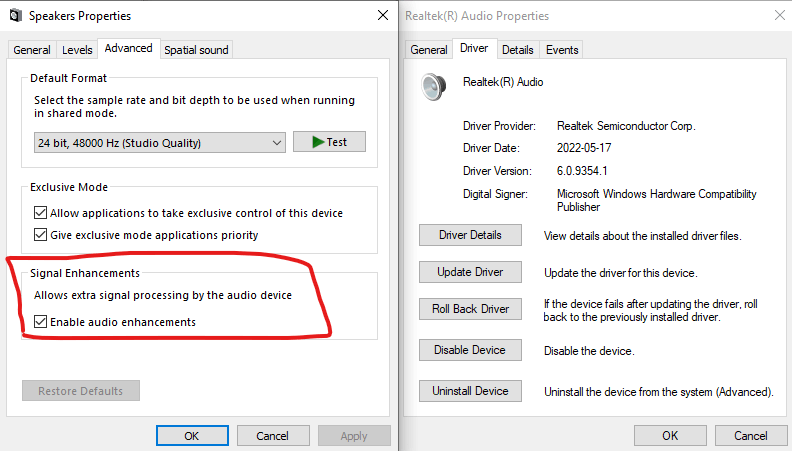
Task: Select the Advanced tab in Speakers Properties
Action: click(x=128, y=48)
